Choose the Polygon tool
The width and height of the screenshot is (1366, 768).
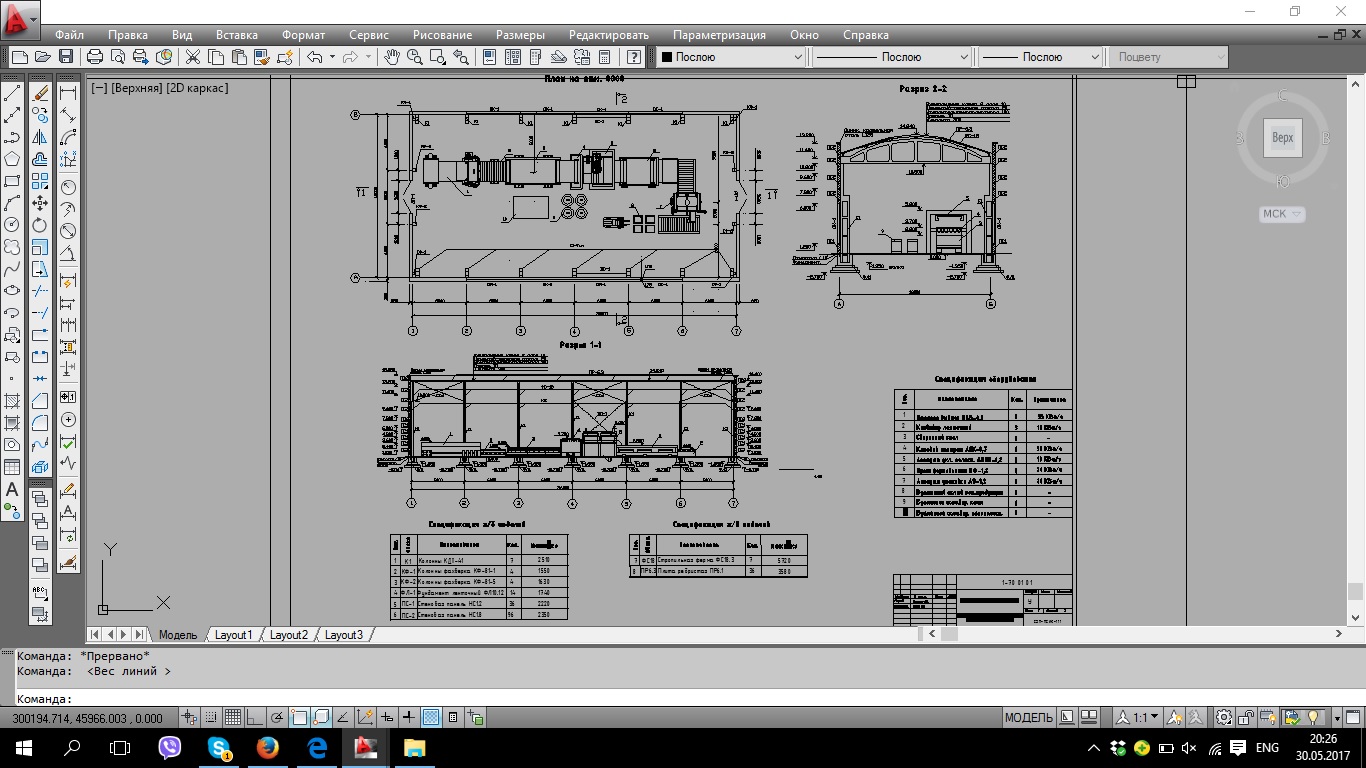[12, 159]
